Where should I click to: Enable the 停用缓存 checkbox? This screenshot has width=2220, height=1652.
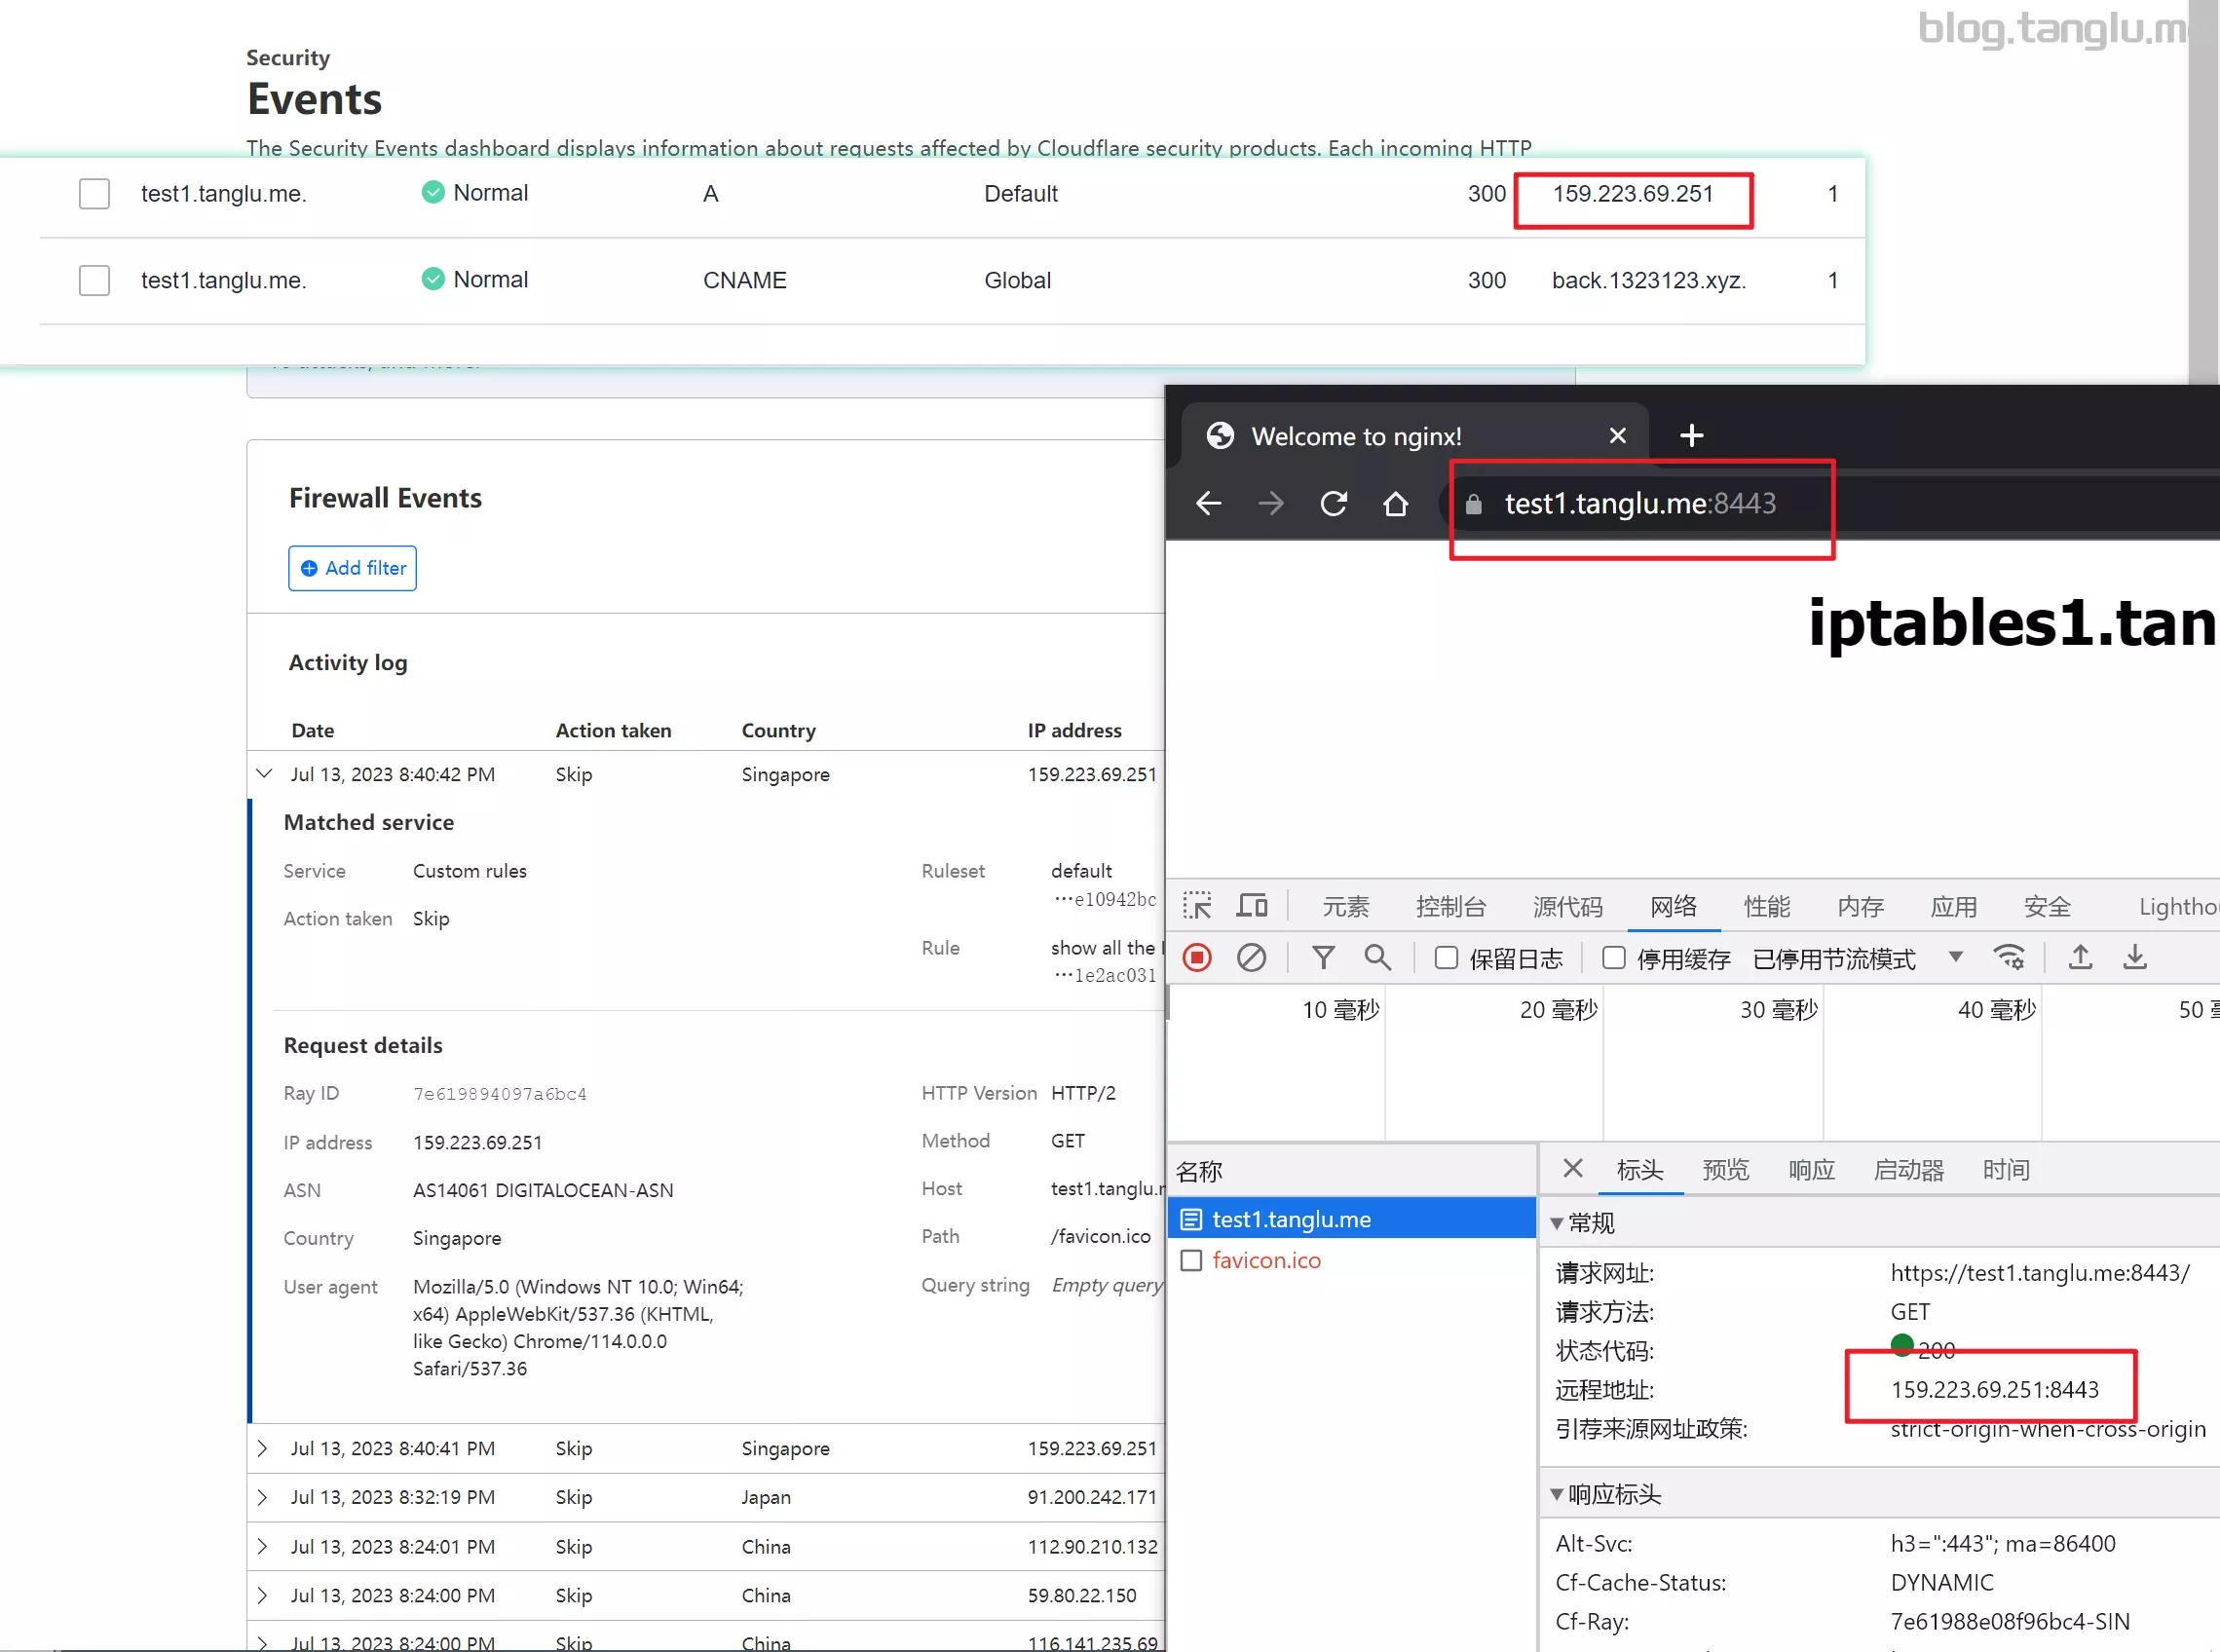point(1613,958)
